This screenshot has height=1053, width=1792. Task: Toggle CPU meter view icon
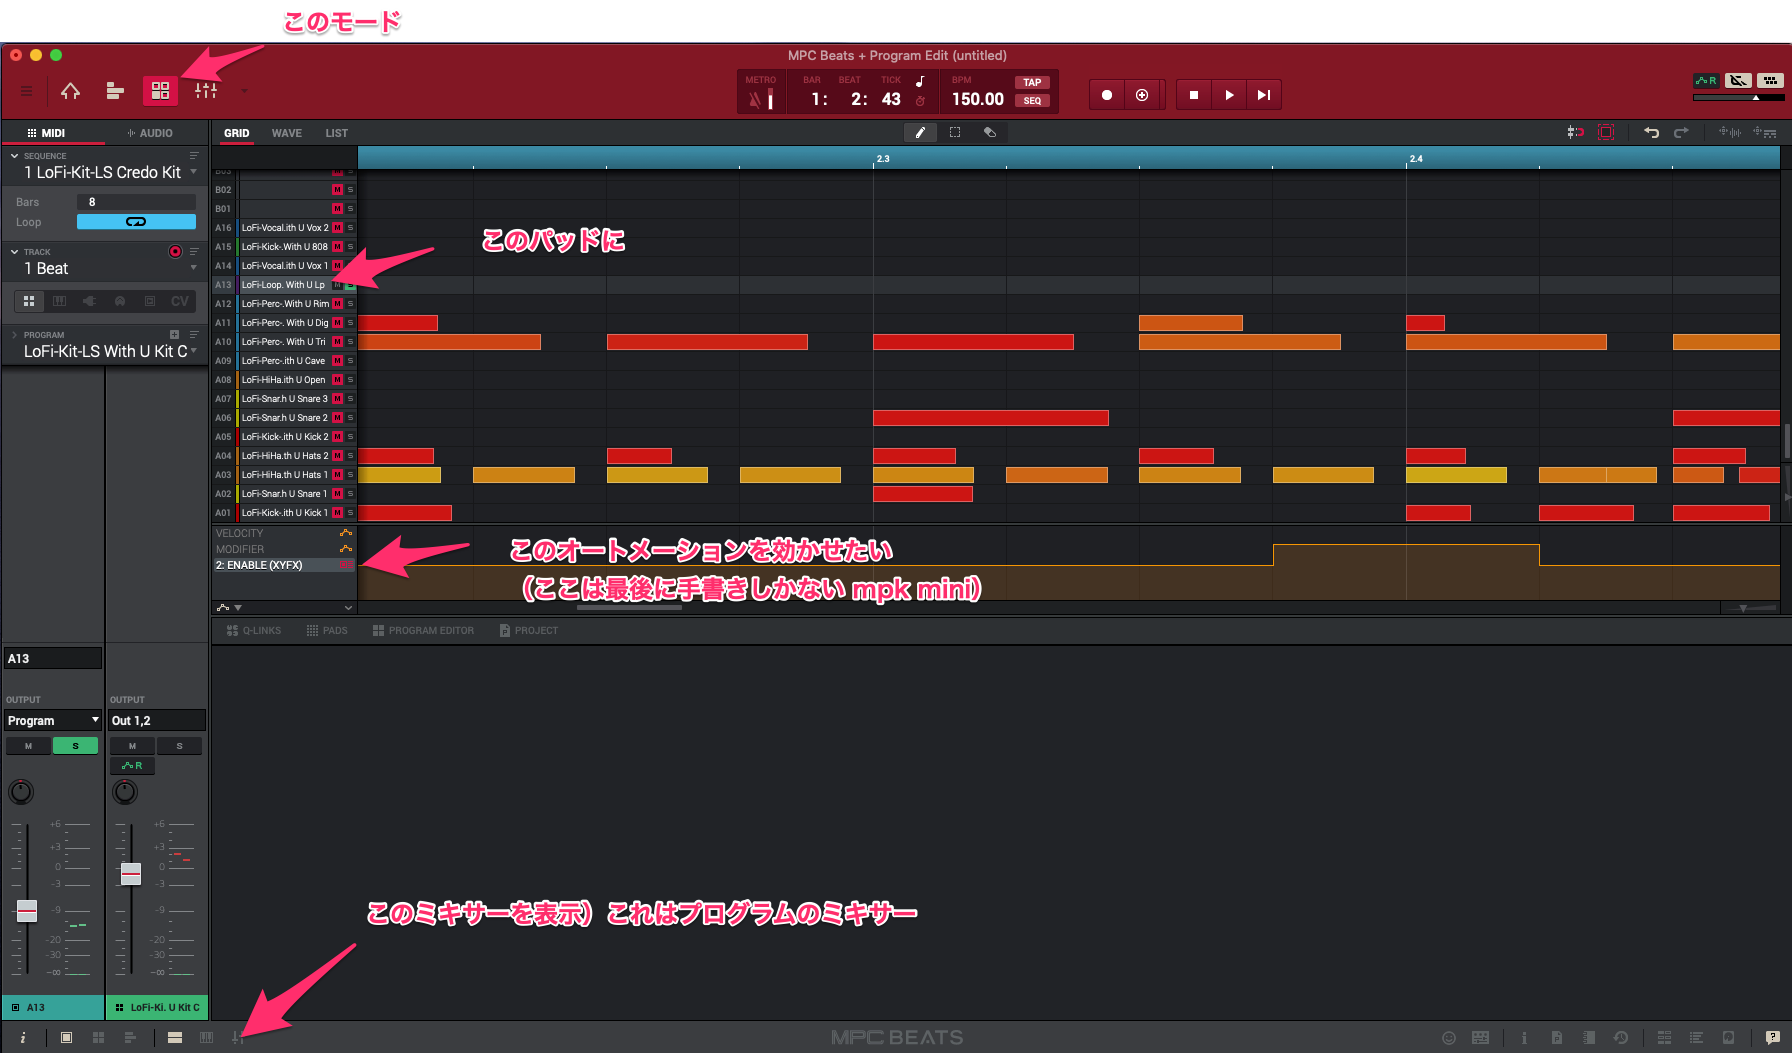point(1738,81)
